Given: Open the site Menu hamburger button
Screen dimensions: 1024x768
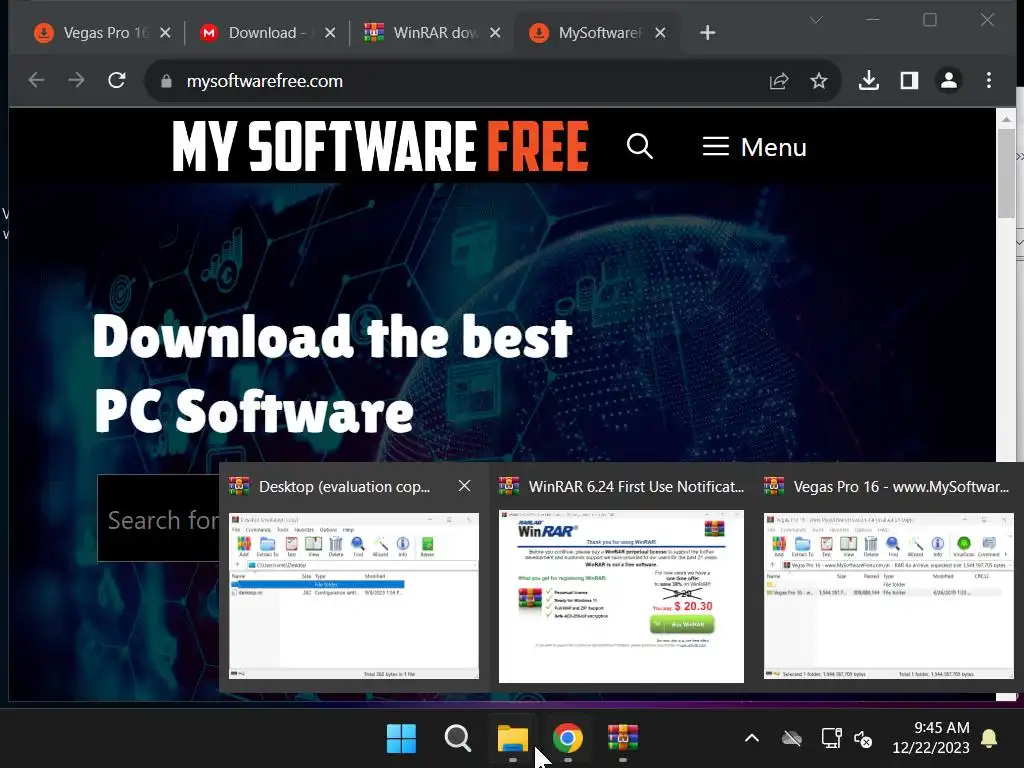Looking at the screenshot, I should (754, 147).
